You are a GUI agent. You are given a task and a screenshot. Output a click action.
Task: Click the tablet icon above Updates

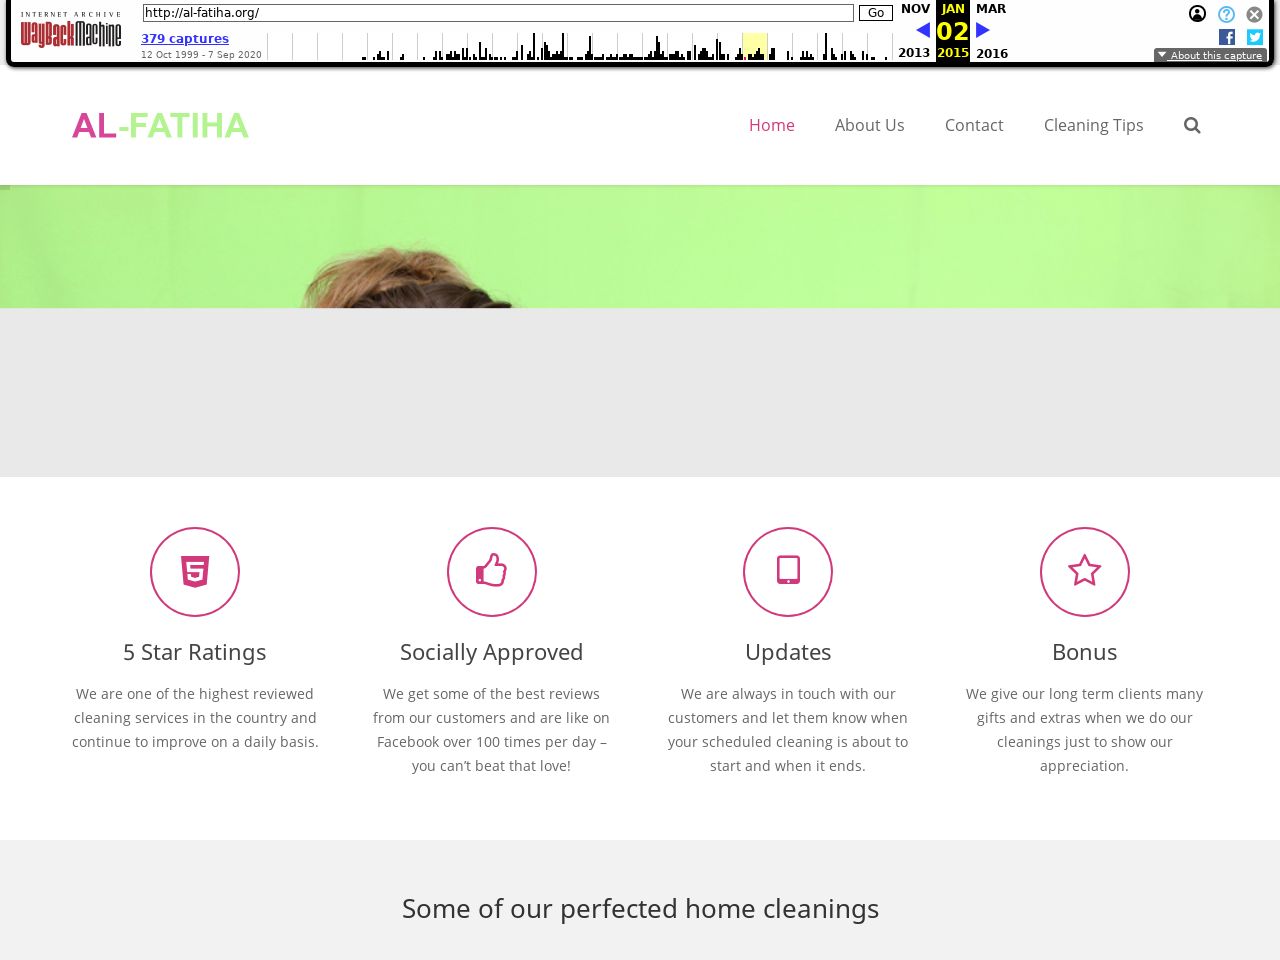(788, 572)
